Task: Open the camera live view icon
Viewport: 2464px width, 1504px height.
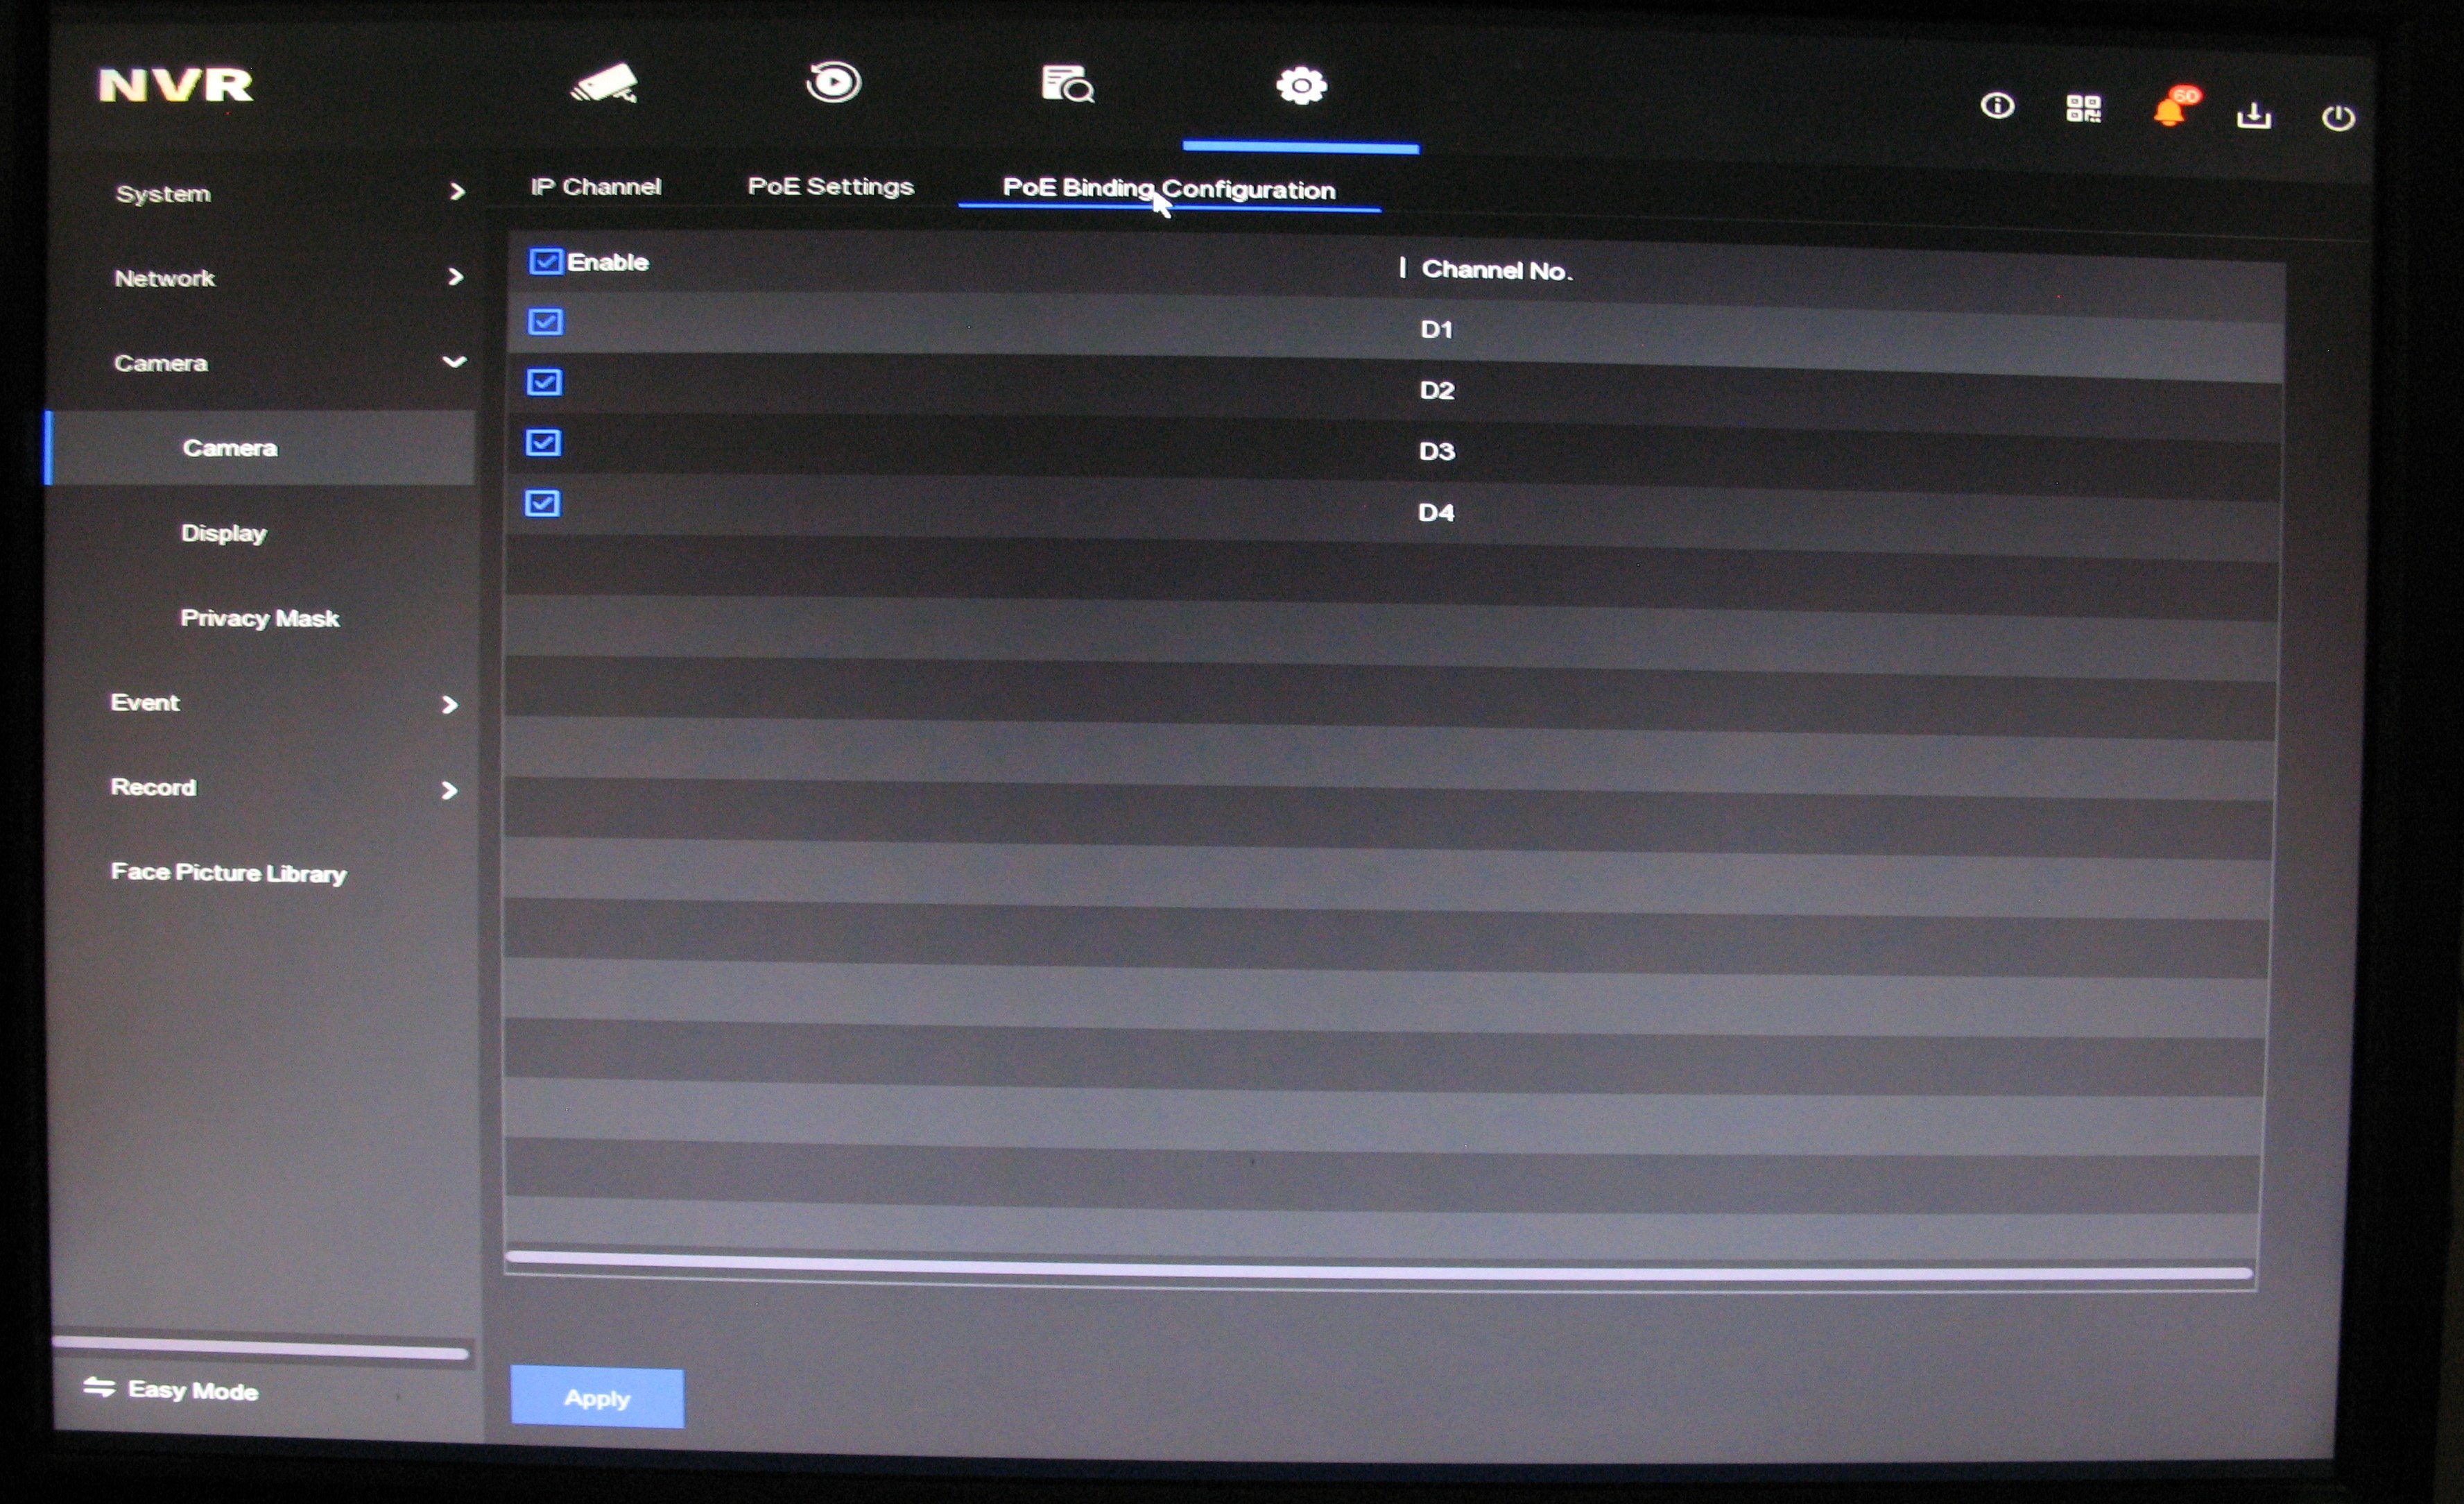Action: point(604,84)
